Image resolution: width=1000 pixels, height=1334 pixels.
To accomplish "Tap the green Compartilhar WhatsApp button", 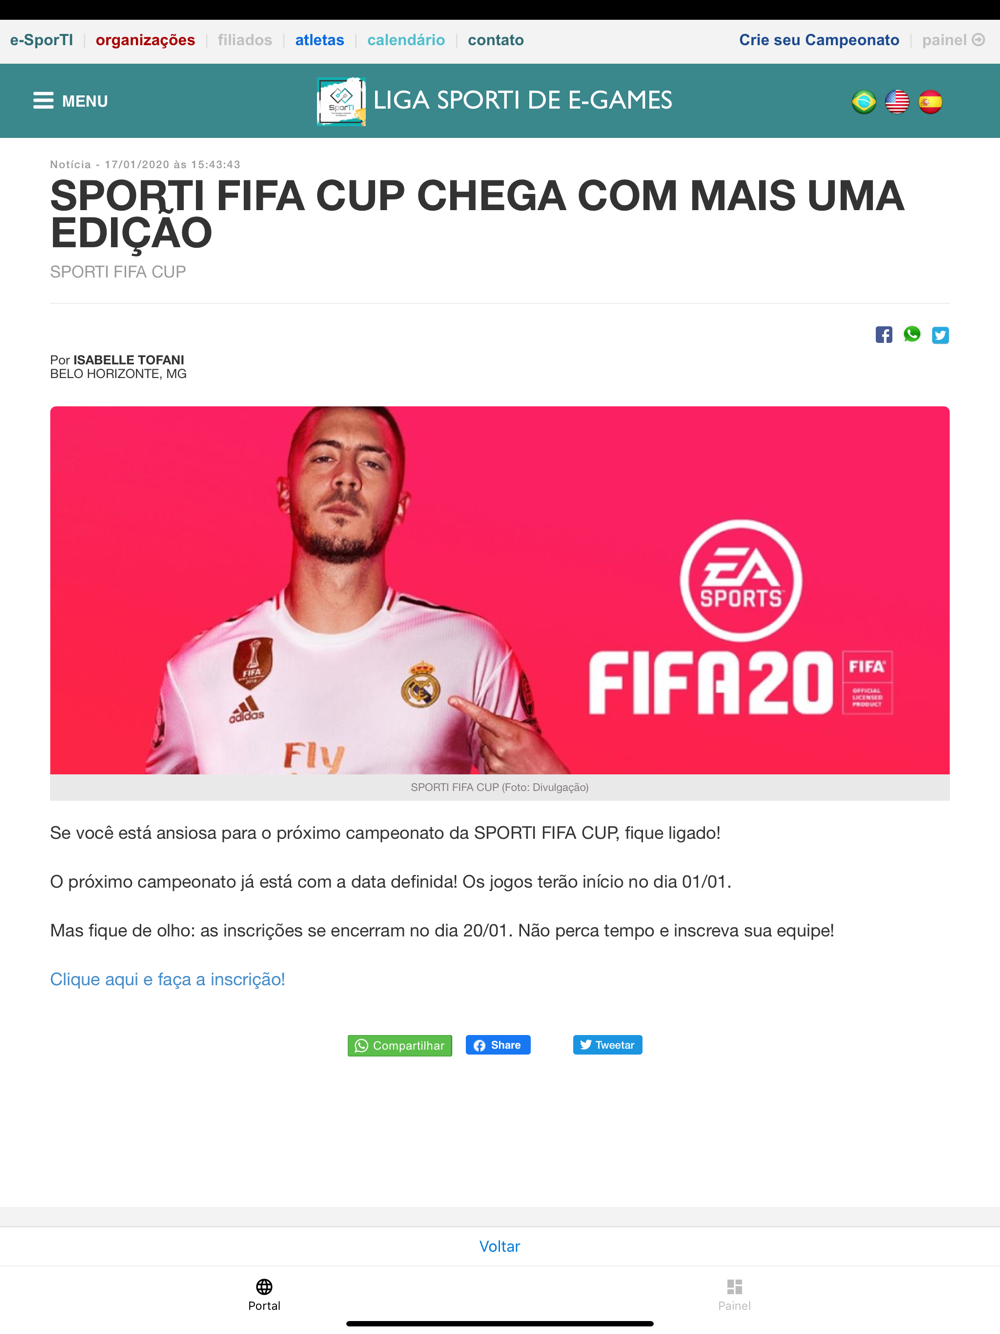I will tap(400, 1045).
